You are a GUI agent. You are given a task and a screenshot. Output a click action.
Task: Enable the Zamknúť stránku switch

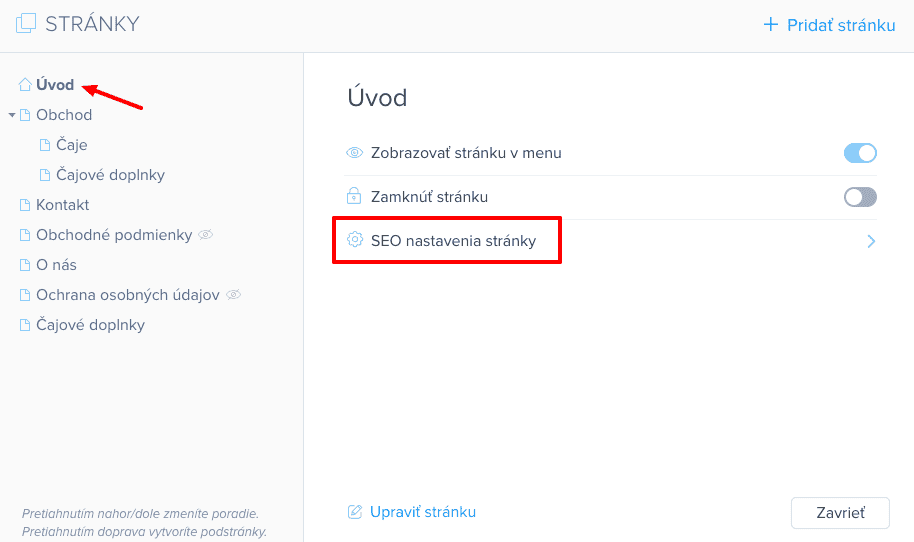(860, 197)
